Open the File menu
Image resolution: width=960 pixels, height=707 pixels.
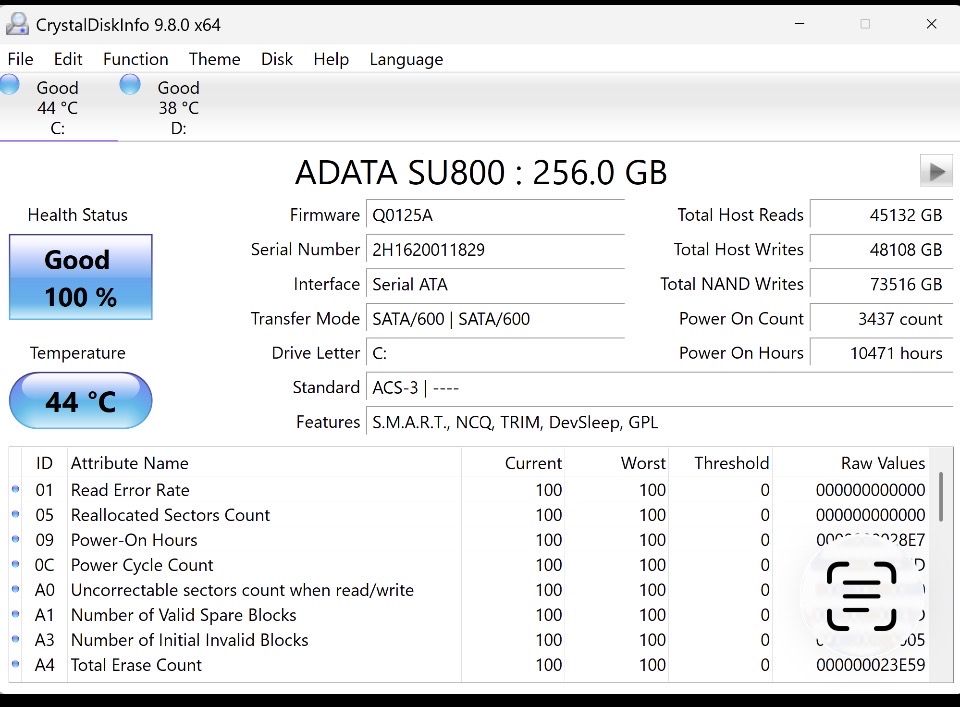[x=20, y=59]
